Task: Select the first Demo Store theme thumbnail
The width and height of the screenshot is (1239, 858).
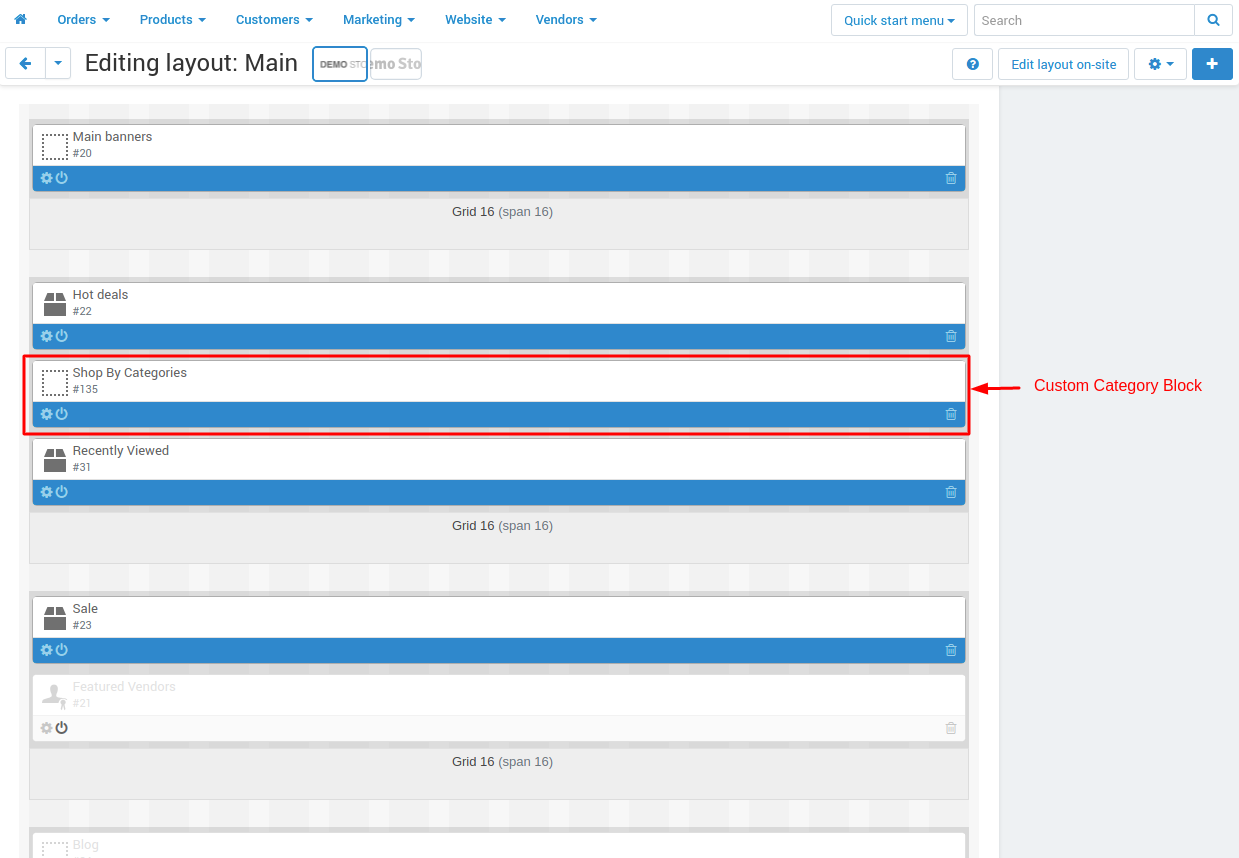Action: point(340,64)
